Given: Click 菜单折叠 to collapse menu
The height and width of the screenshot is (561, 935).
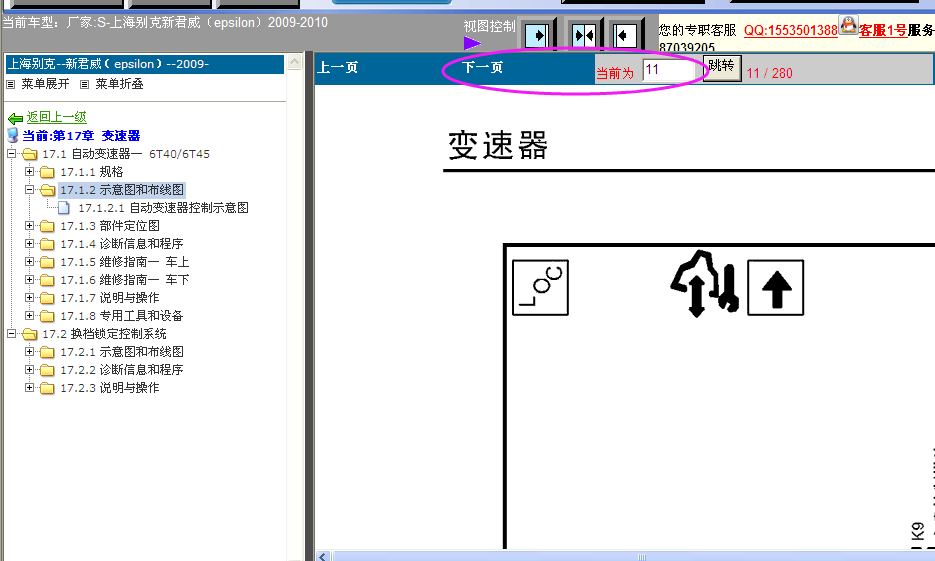Looking at the screenshot, I should click(x=119, y=84).
